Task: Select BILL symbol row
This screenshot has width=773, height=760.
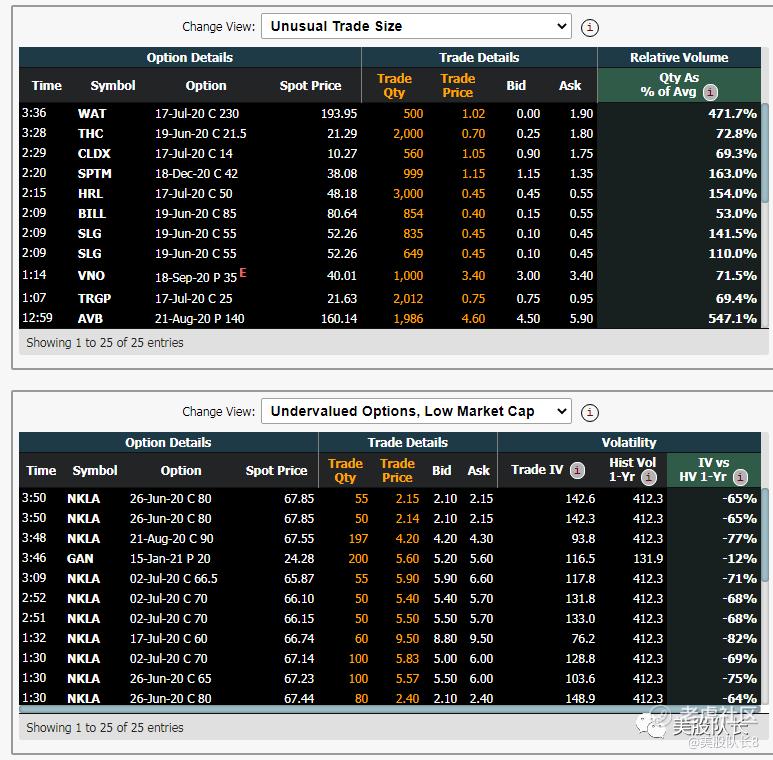Action: pyautogui.click(x=92, y=214)
